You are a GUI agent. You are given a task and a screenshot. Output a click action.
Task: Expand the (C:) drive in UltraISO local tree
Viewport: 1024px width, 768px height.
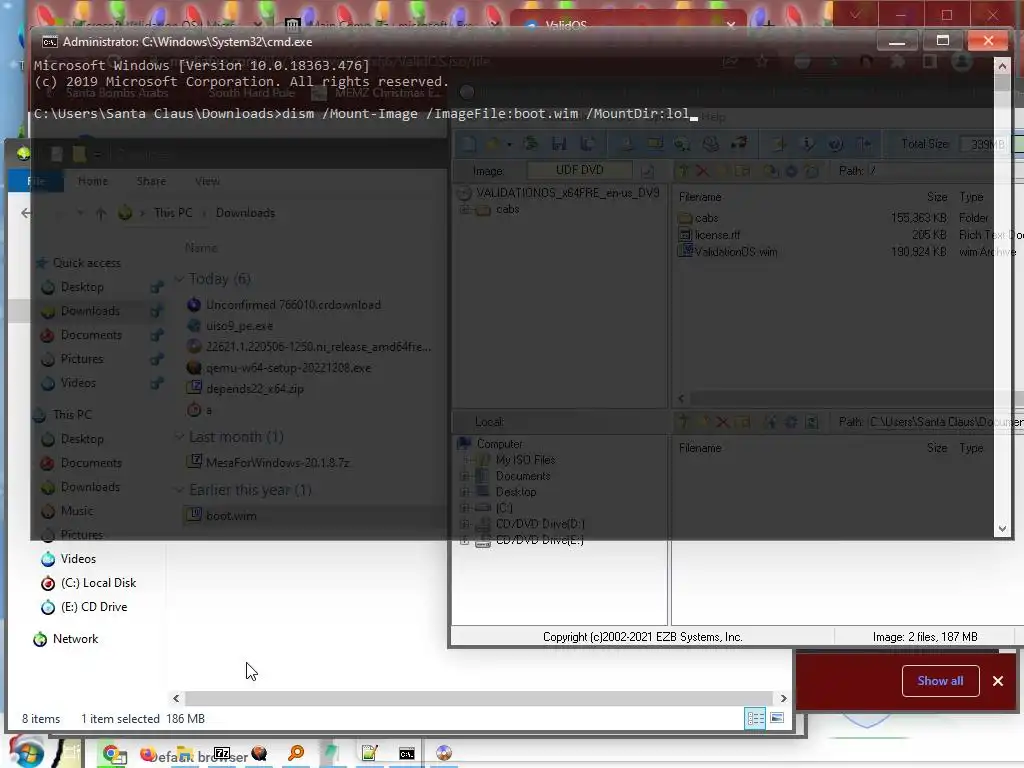pos(464,508)
